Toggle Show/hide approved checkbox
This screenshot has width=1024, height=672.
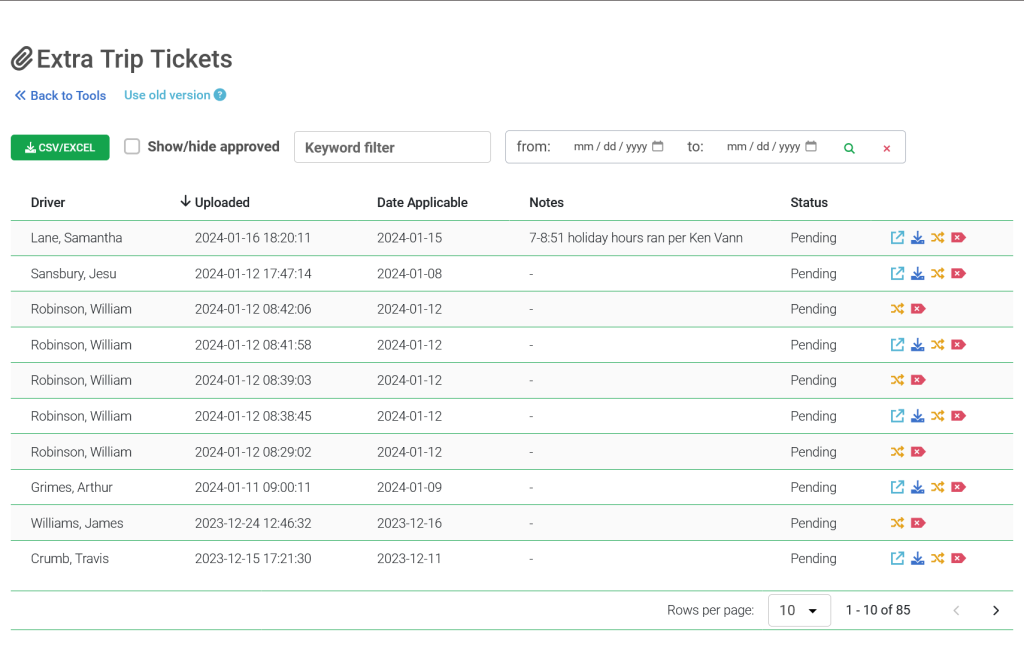tap(132, 147)
